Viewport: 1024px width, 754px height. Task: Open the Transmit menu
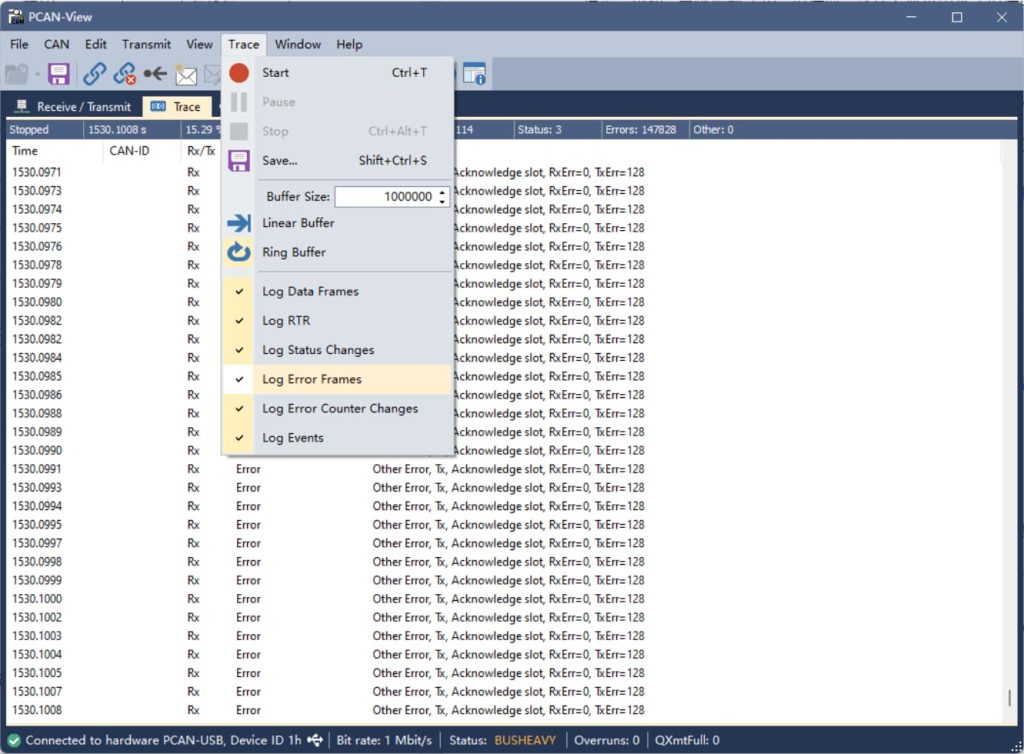(x=146, y=44)
